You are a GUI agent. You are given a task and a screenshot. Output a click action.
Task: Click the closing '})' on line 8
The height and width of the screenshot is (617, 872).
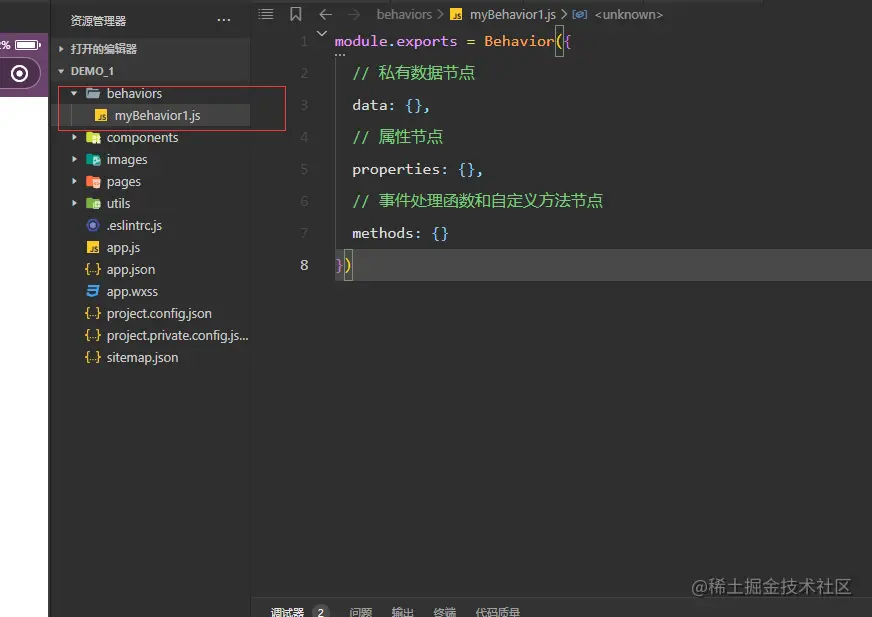coord(343,265)
